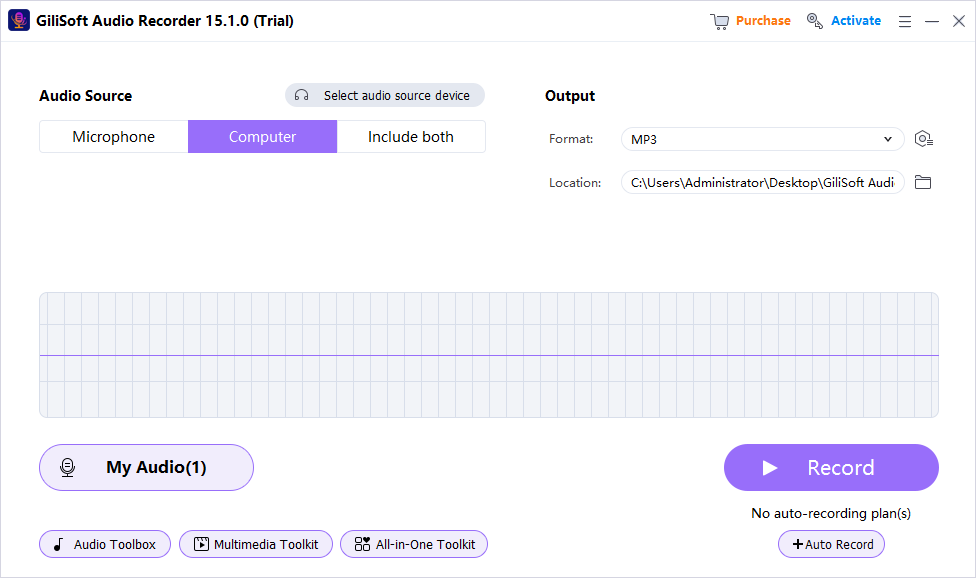The image size is (976, 578).
Task: Click Select audio source device button
Action: point(385,95)
